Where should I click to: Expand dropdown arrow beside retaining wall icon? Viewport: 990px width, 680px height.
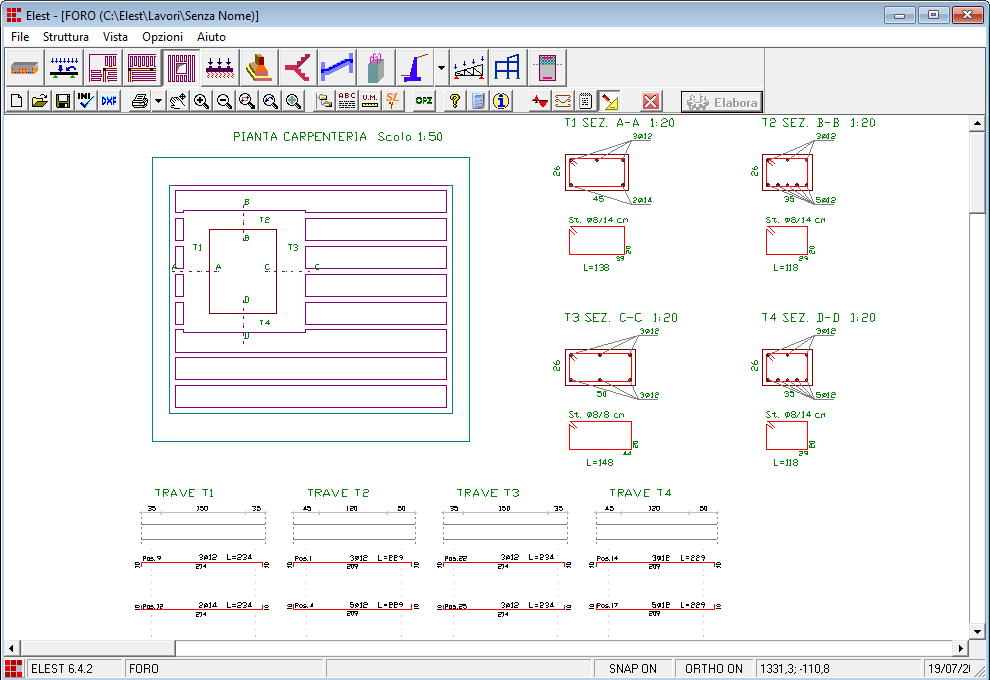[x=442, y=68]
